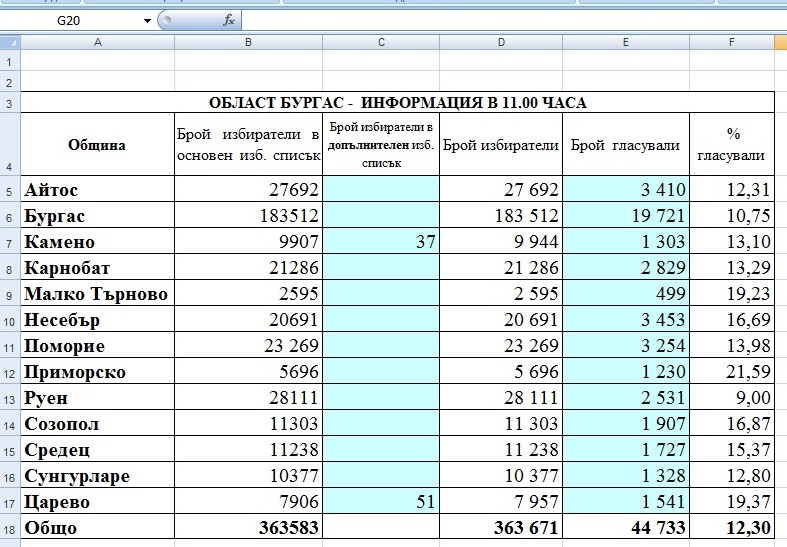Click value 23 269 in column B
Image resolution: width=787 pixels, height=547 pixels.
tap(248, 346)
